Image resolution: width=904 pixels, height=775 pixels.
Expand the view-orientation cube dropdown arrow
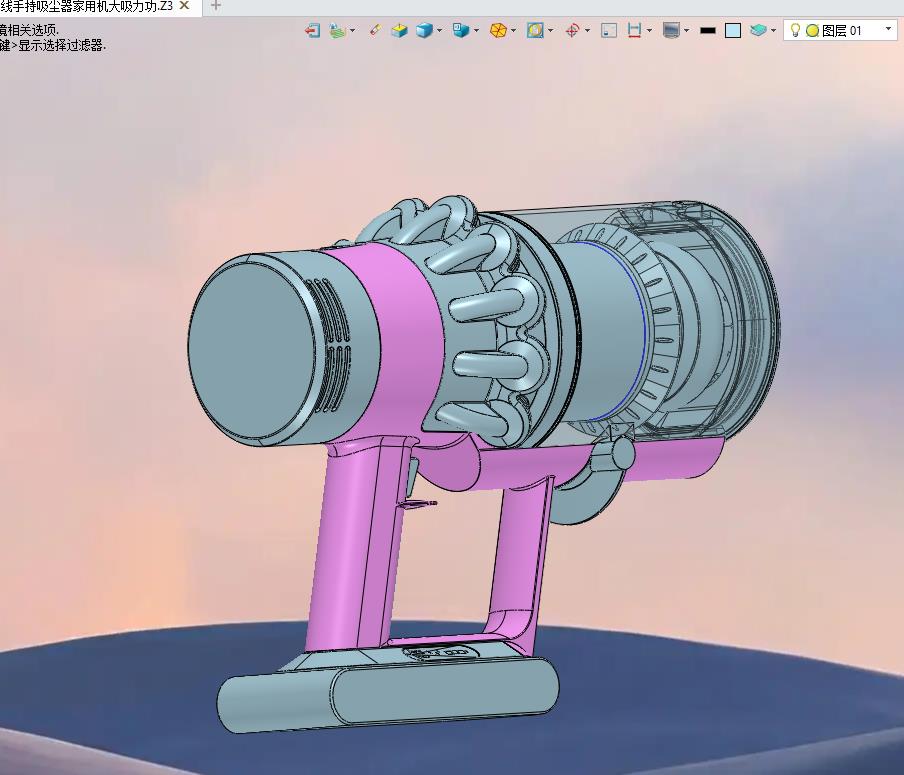476,31
